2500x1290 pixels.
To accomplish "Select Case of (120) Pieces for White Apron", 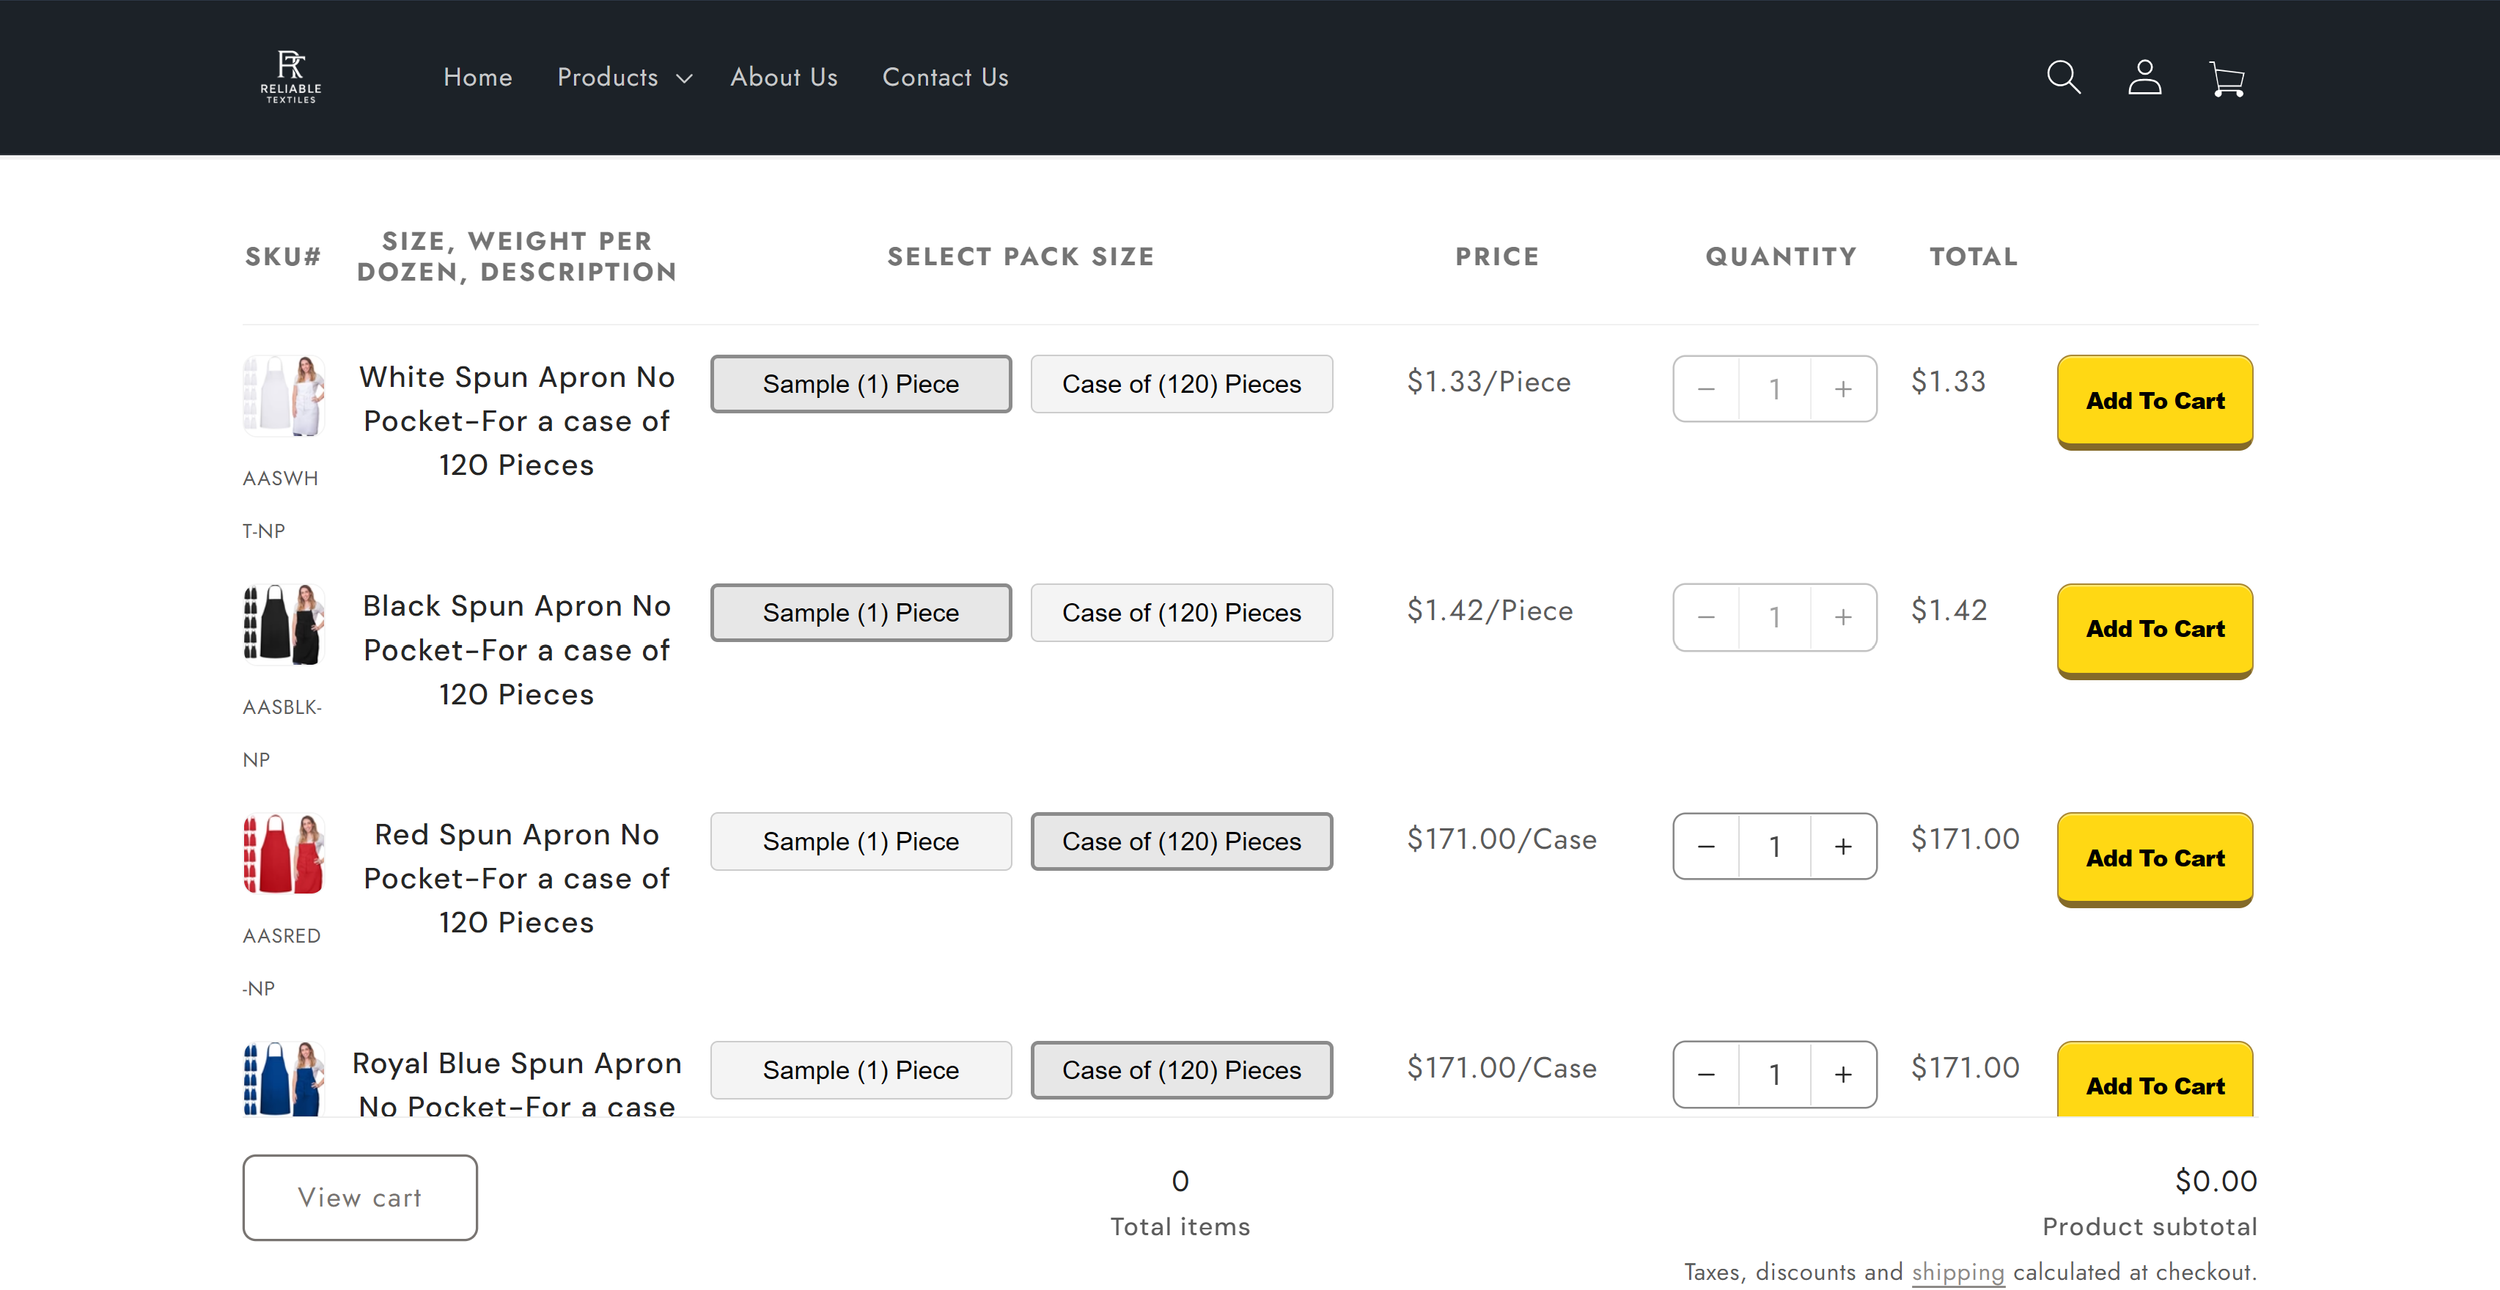I will tap(1181, 384).
